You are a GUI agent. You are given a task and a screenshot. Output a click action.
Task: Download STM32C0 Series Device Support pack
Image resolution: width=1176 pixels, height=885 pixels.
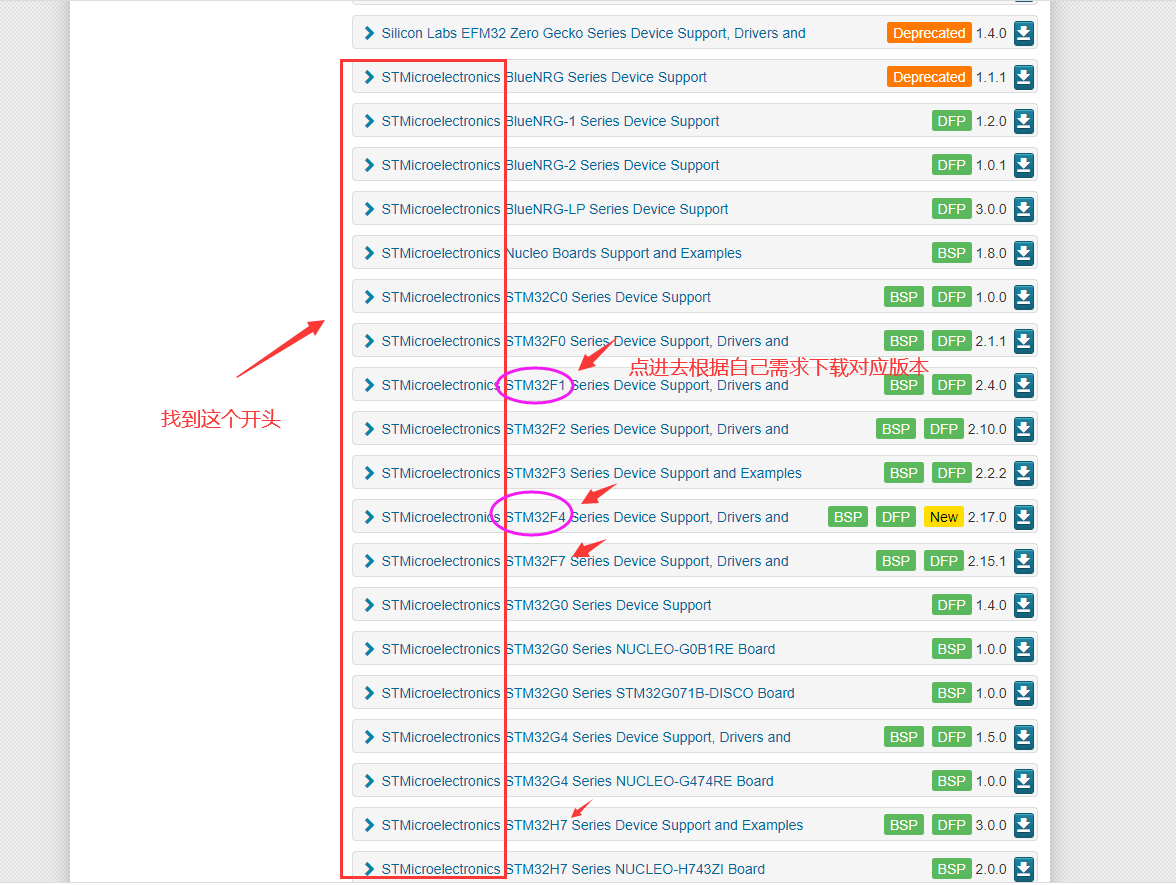coord(1024,297)
